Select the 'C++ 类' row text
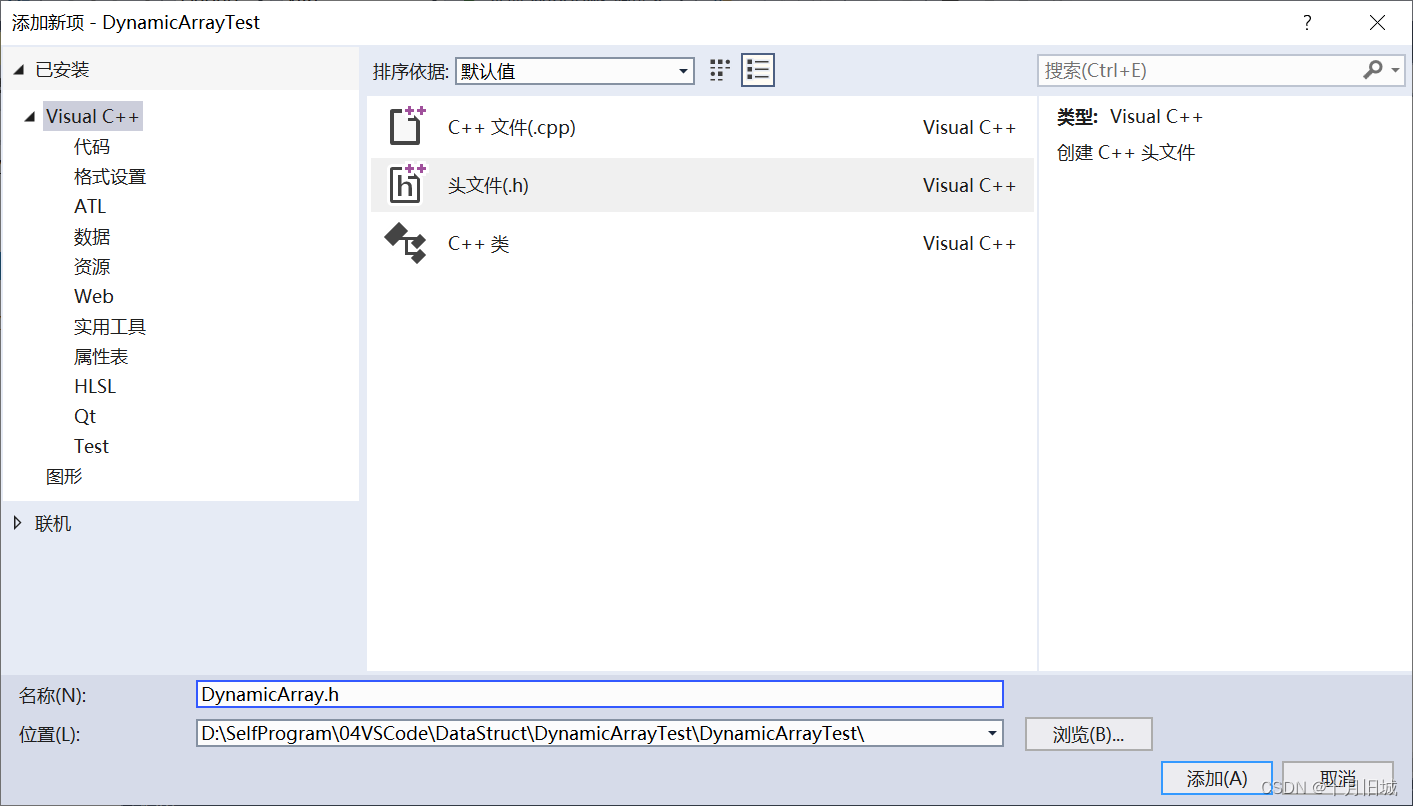The image size is (1413, 806). pos(479,243)
